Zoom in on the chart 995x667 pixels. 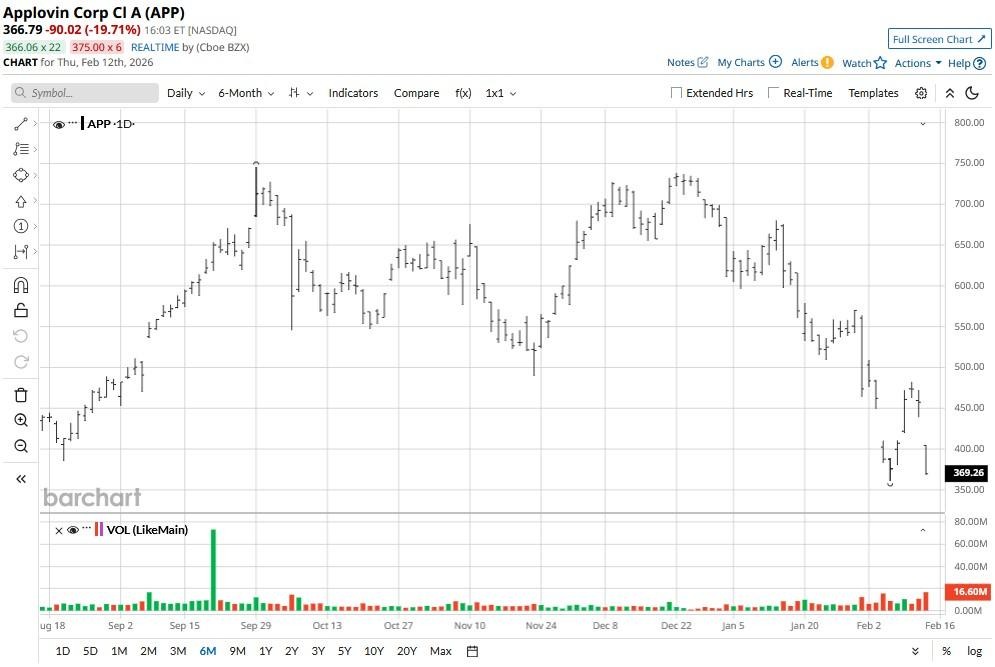[x=20, y=420]
